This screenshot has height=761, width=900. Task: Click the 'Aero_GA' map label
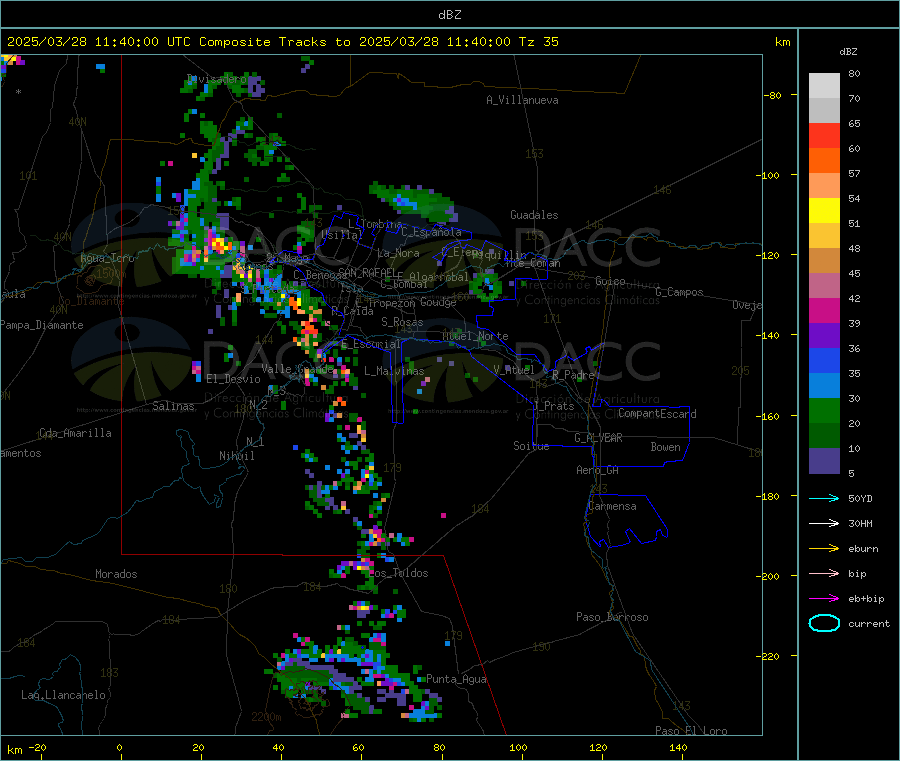[597, 470]
